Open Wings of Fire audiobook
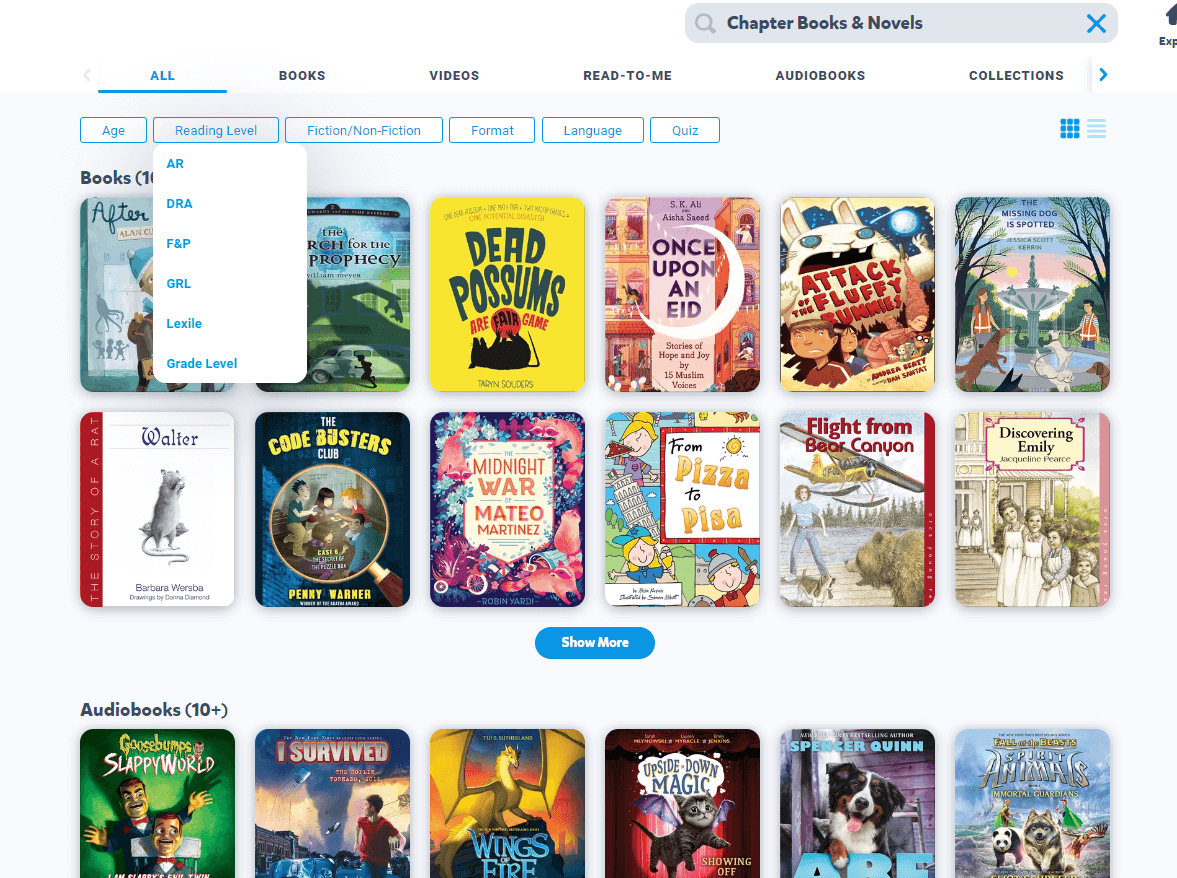Screen dimensions: 1177x878 coord(507,803)
